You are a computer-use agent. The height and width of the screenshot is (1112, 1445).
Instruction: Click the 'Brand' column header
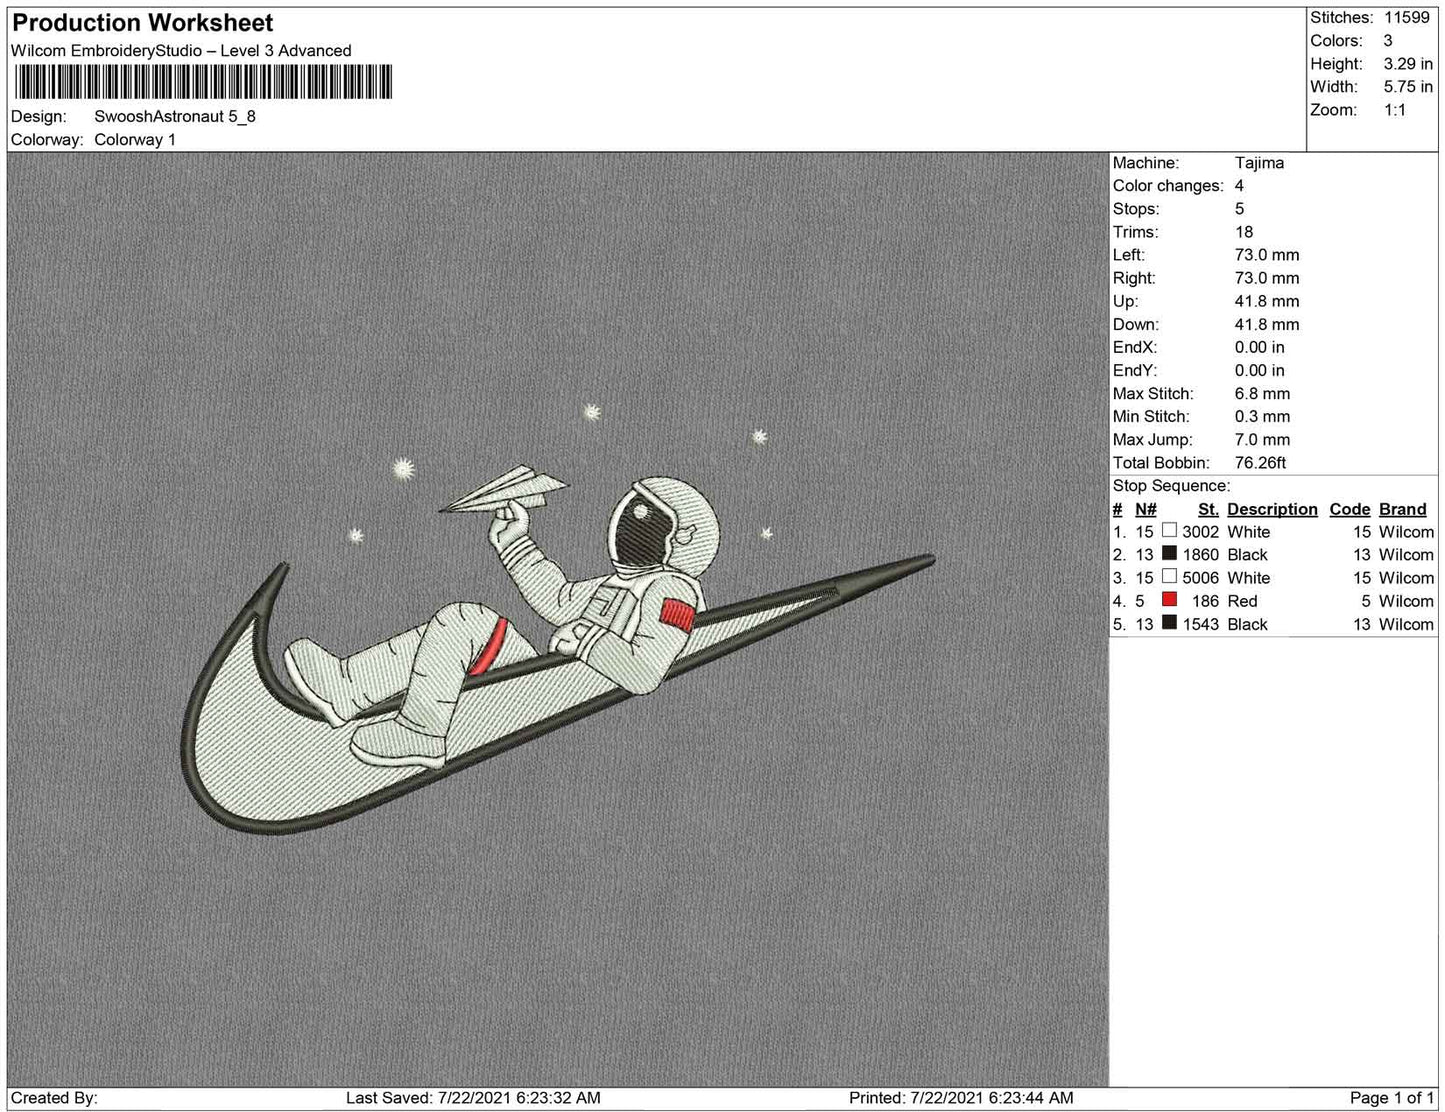(x=1403, y=509)
